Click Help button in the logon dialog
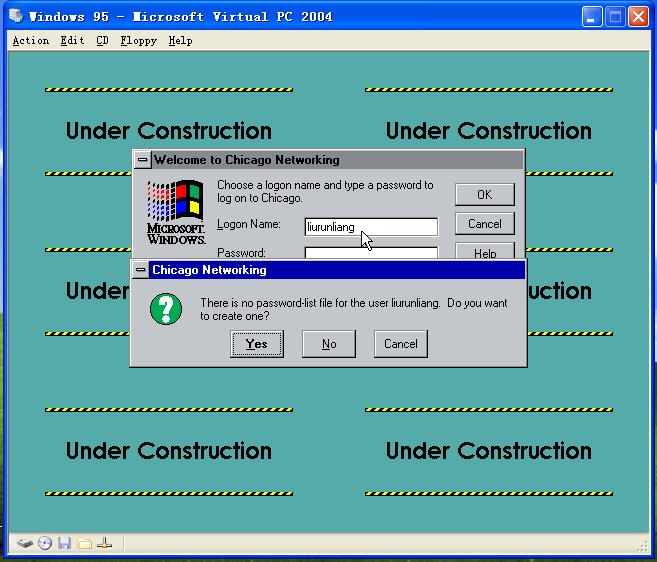The image size is (657, 562). pyautogui.click(x=485, y=251)
